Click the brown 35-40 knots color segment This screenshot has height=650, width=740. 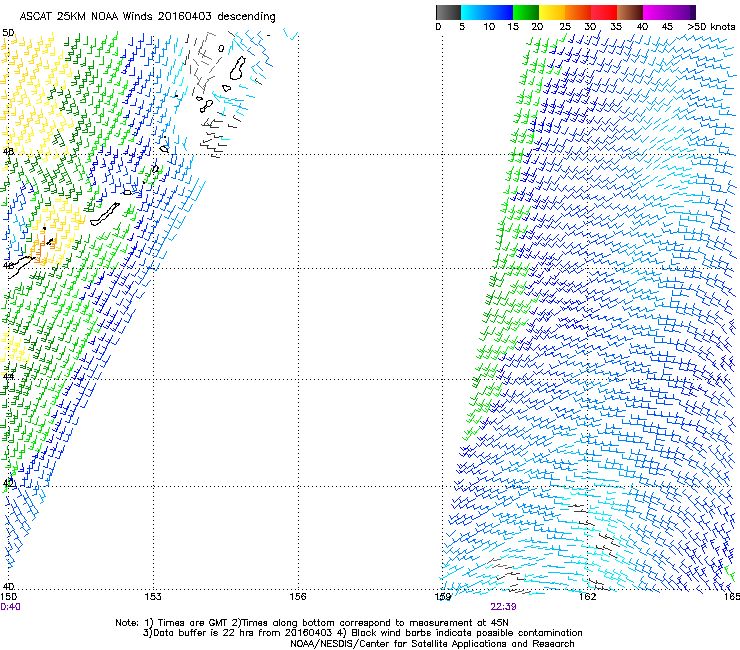630,12
